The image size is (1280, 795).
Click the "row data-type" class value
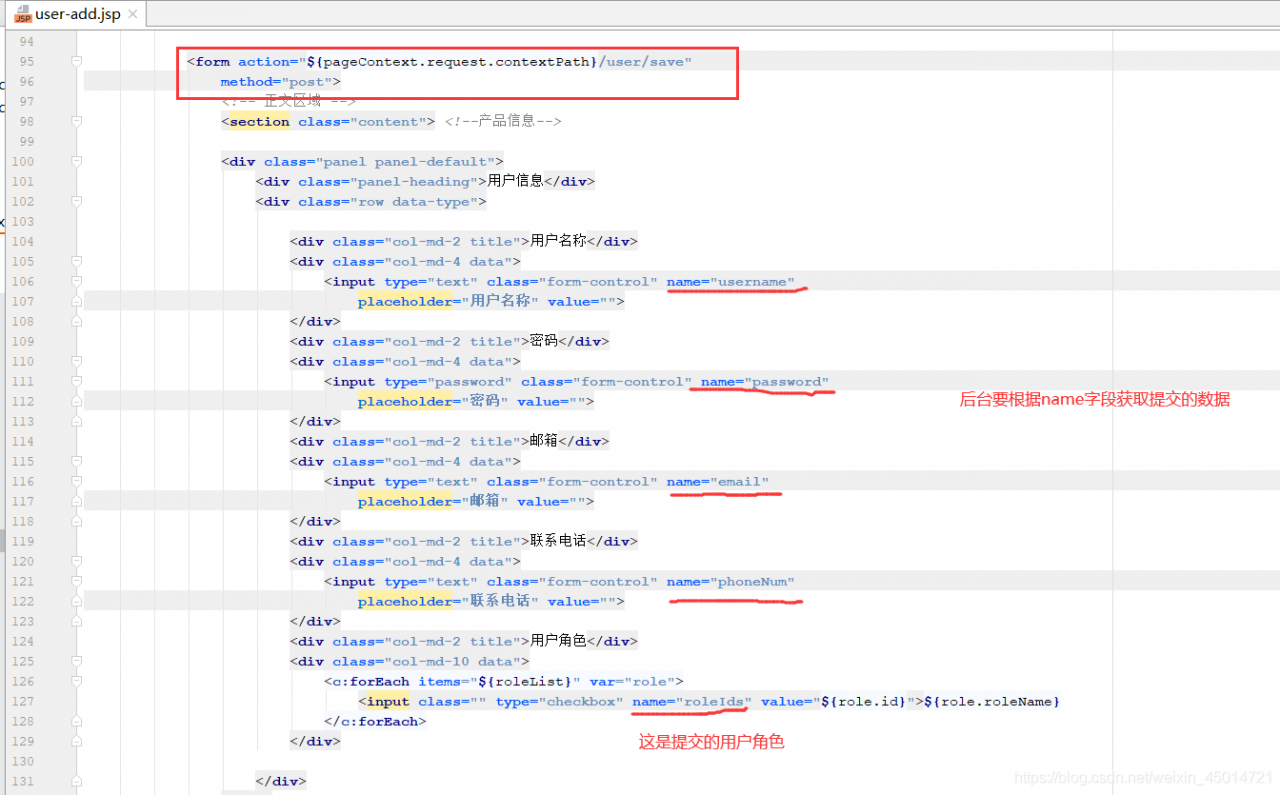[414, 202]
